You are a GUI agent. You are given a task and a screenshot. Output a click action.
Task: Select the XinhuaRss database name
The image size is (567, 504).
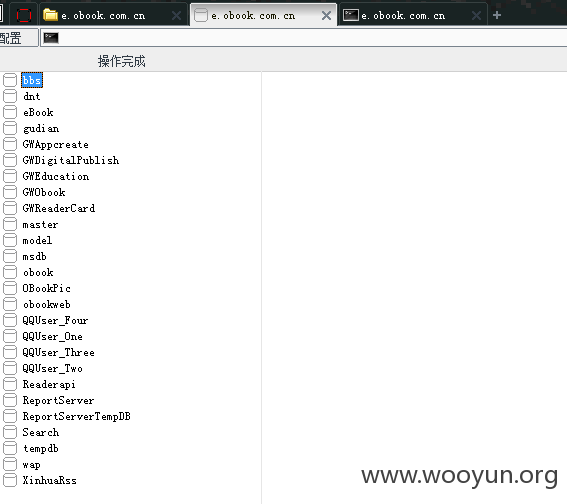pyautogui.click(x=50, y=480)
